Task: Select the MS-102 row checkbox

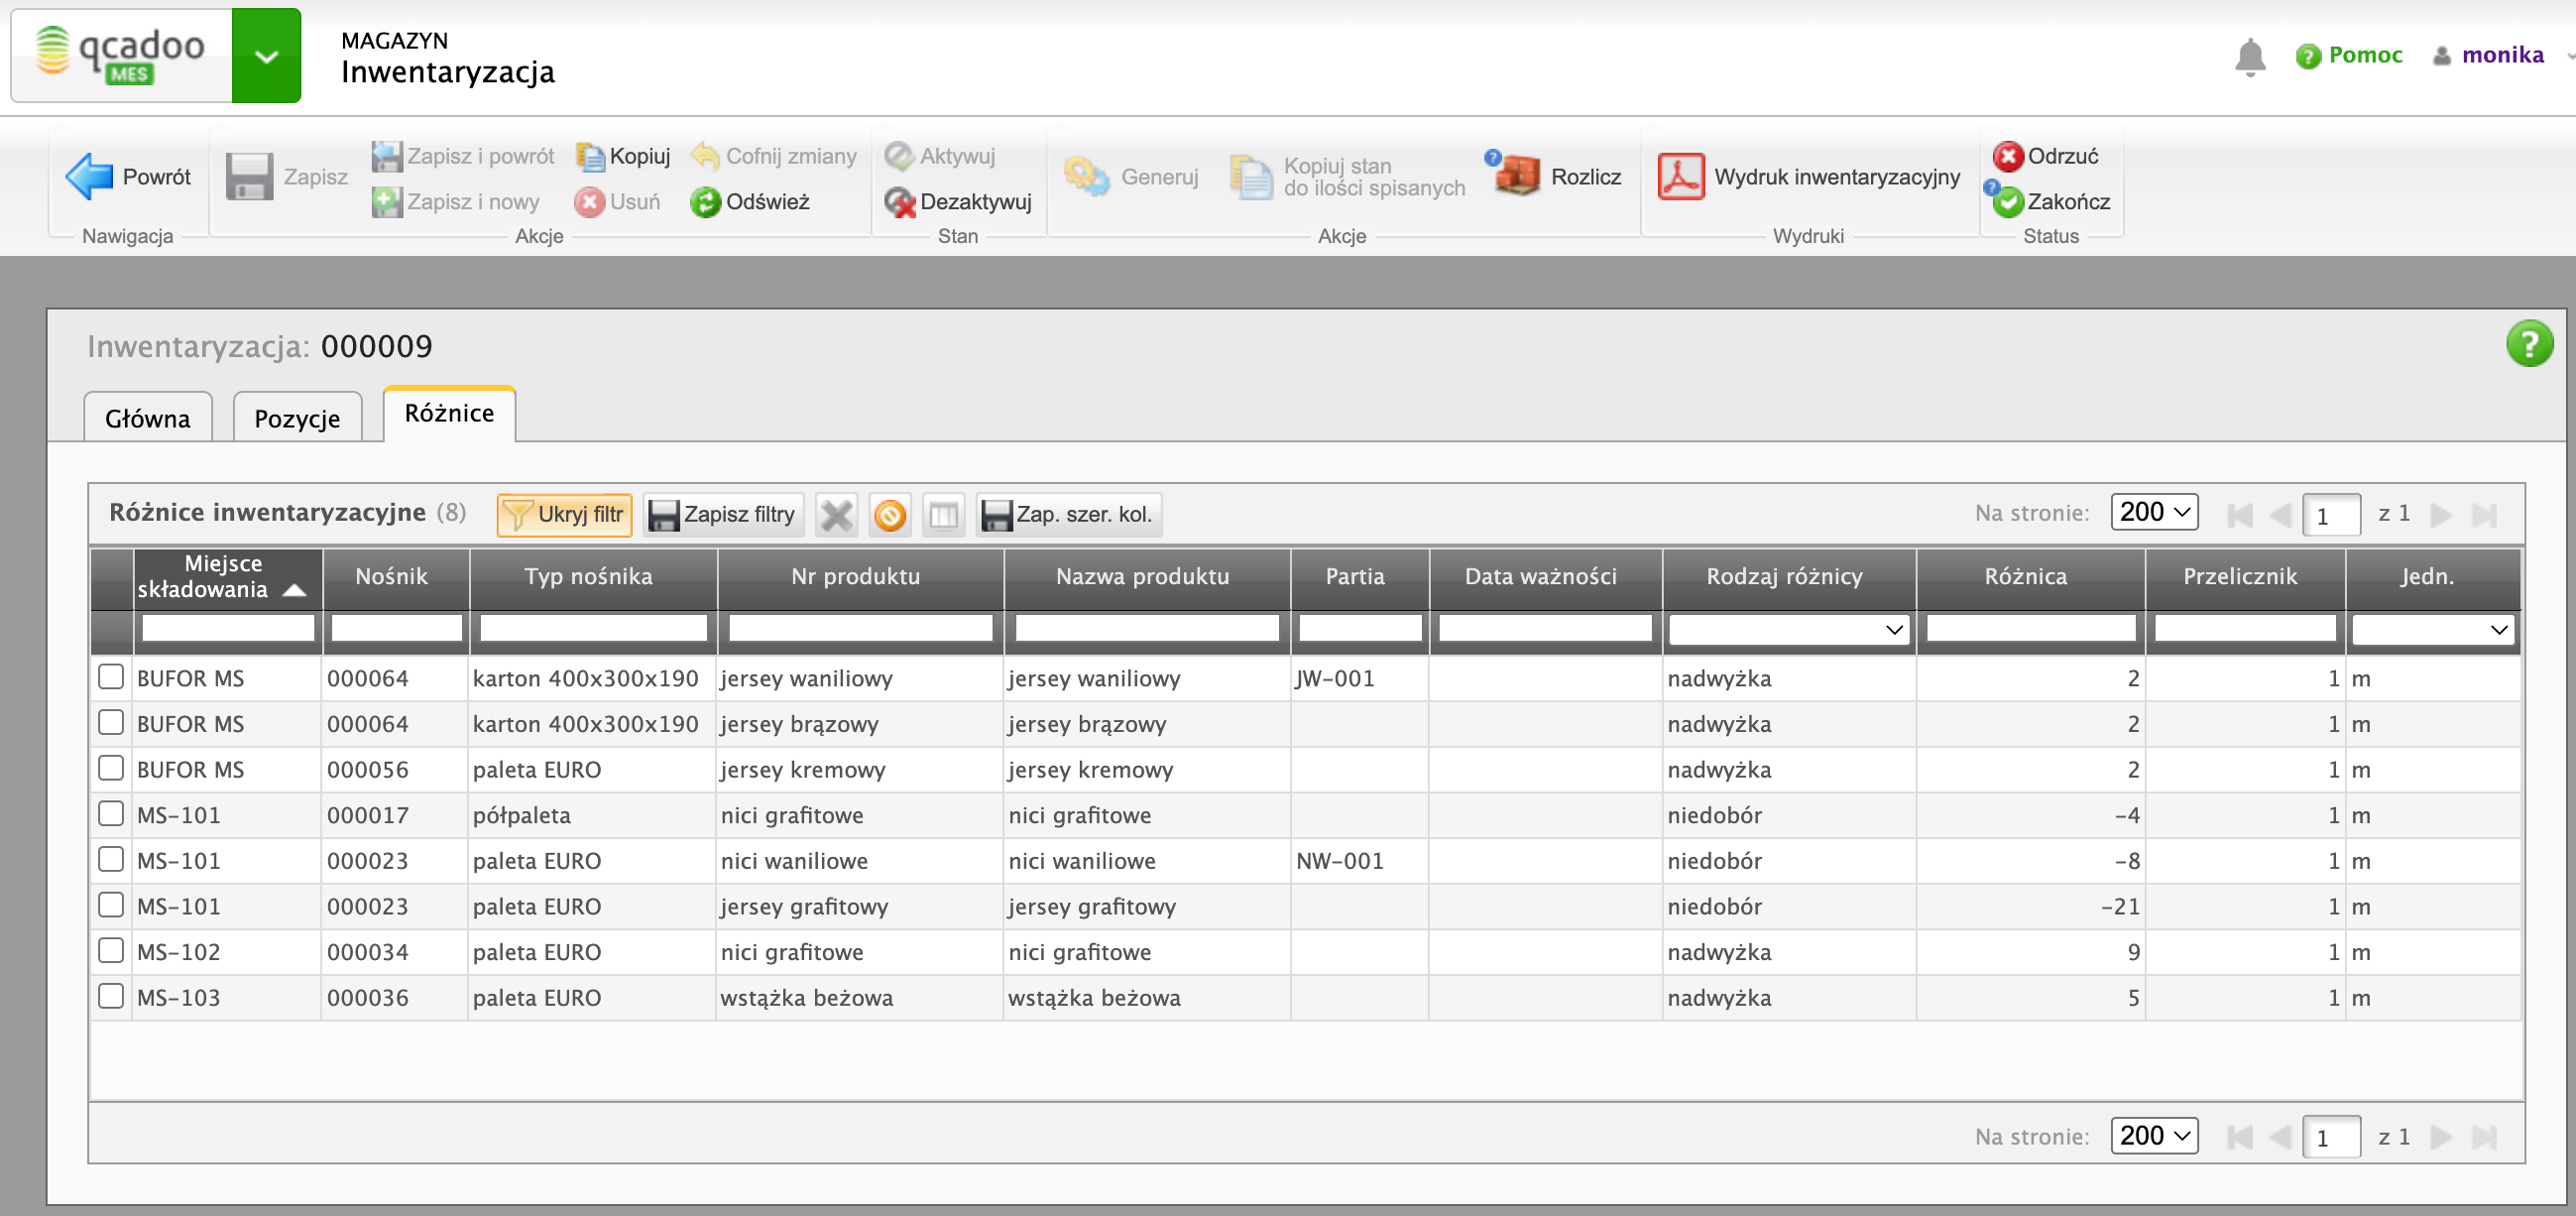Action: (x=111, y=951)
